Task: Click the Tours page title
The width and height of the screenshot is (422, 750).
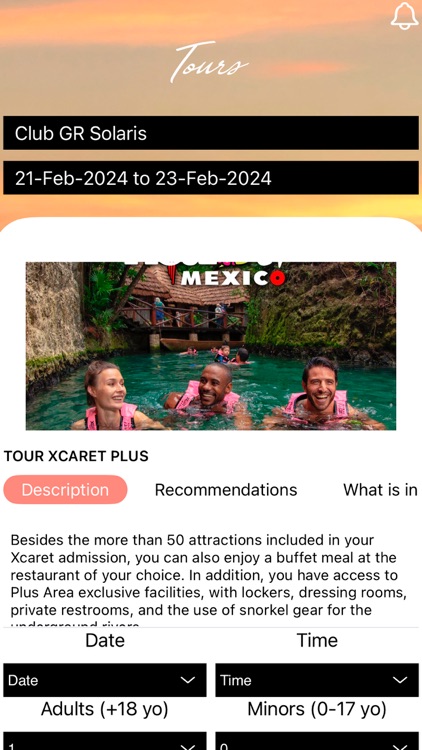Action: 210,63
